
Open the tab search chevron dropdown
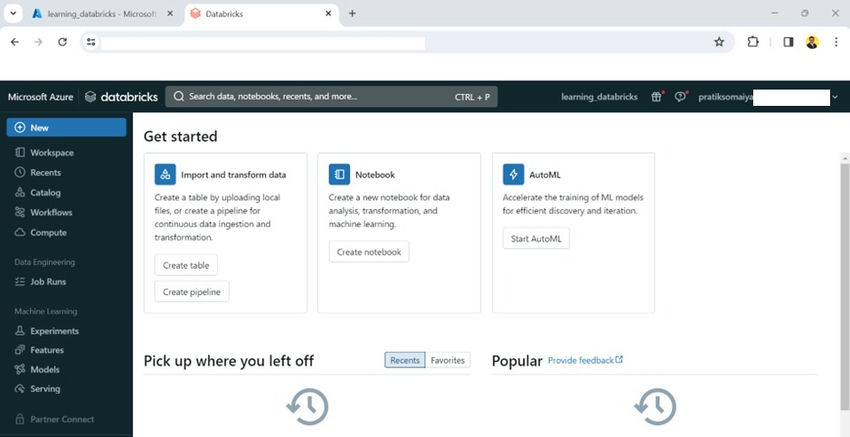14,13
